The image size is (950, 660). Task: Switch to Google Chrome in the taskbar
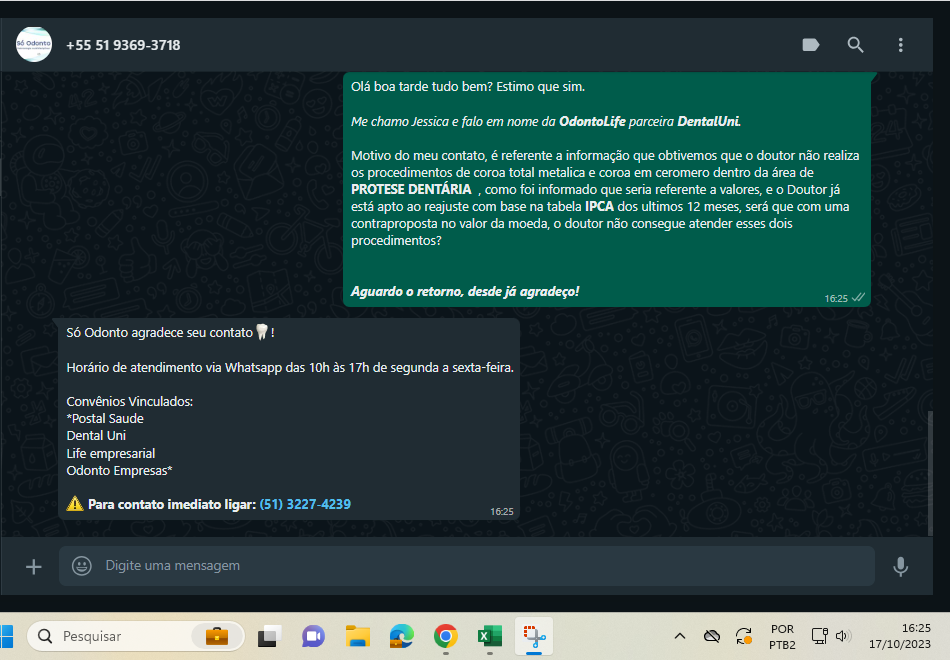[x=445, y=636]
